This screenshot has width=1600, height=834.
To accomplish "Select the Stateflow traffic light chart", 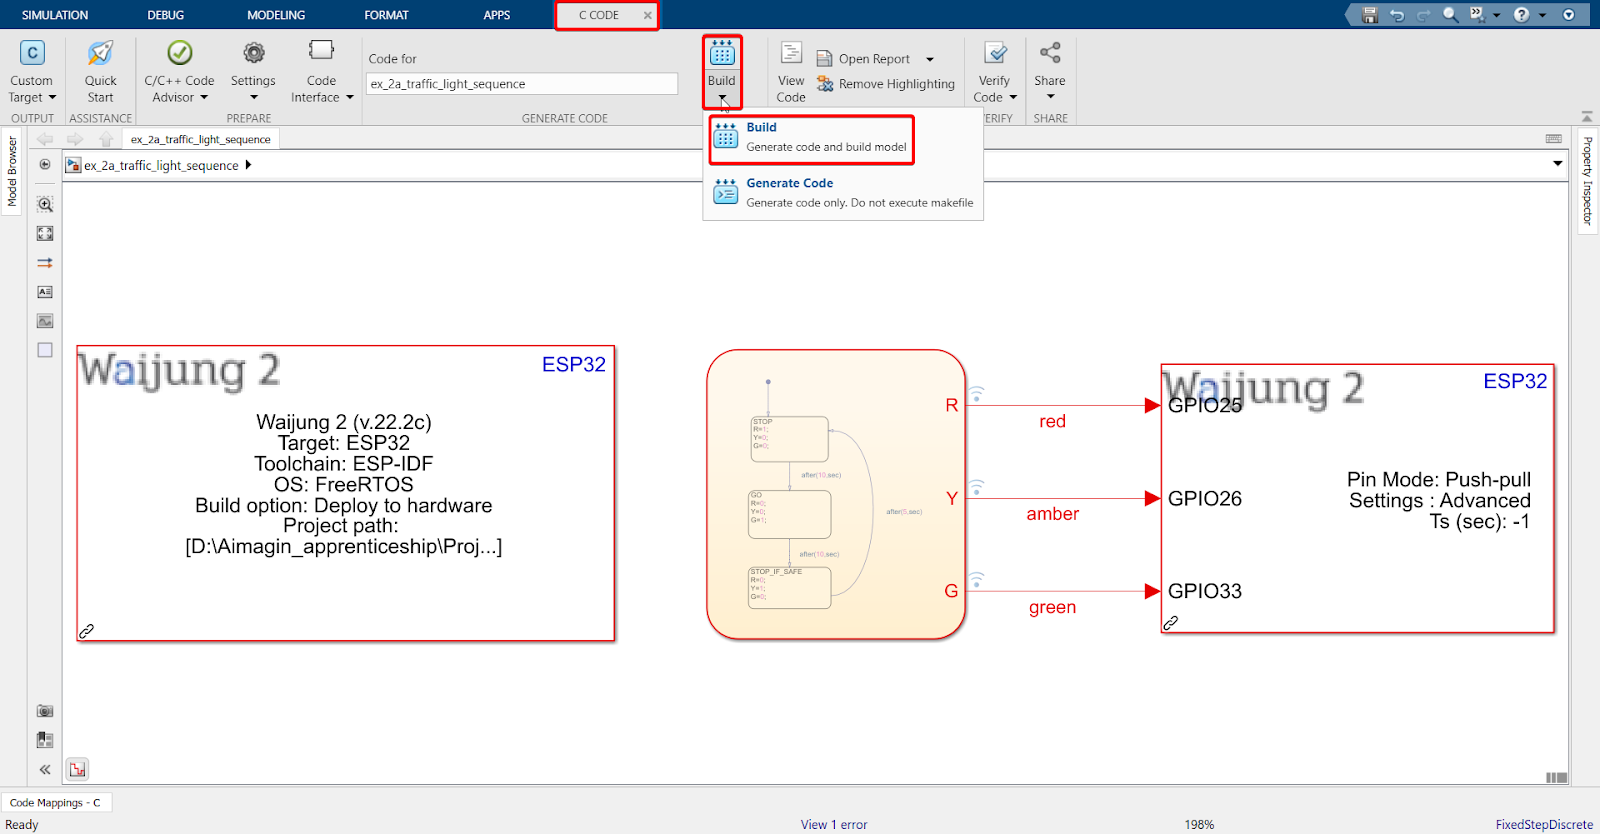I will click(x=836, y=494).
